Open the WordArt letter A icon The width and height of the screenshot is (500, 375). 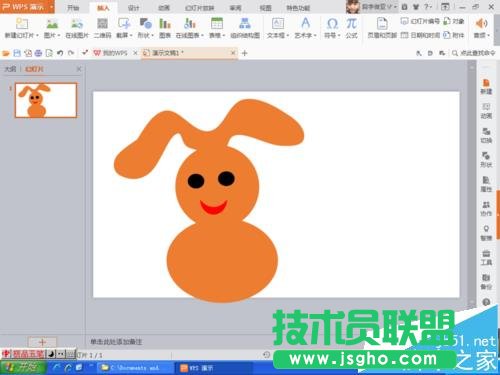(305, 23)
